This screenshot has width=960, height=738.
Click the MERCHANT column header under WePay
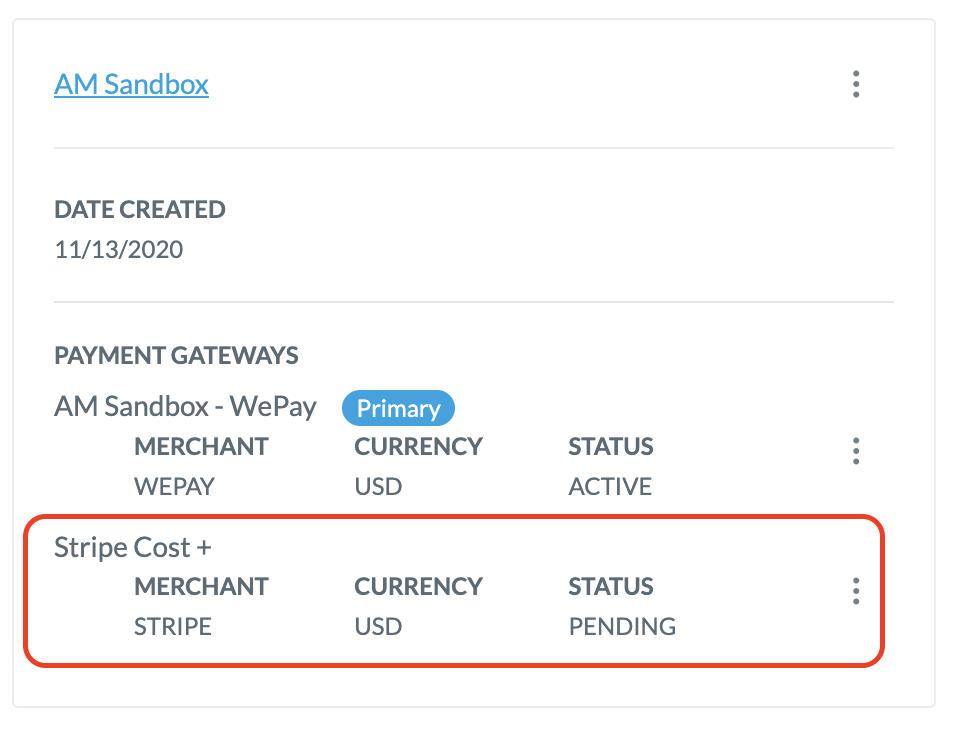pos(201,447)
